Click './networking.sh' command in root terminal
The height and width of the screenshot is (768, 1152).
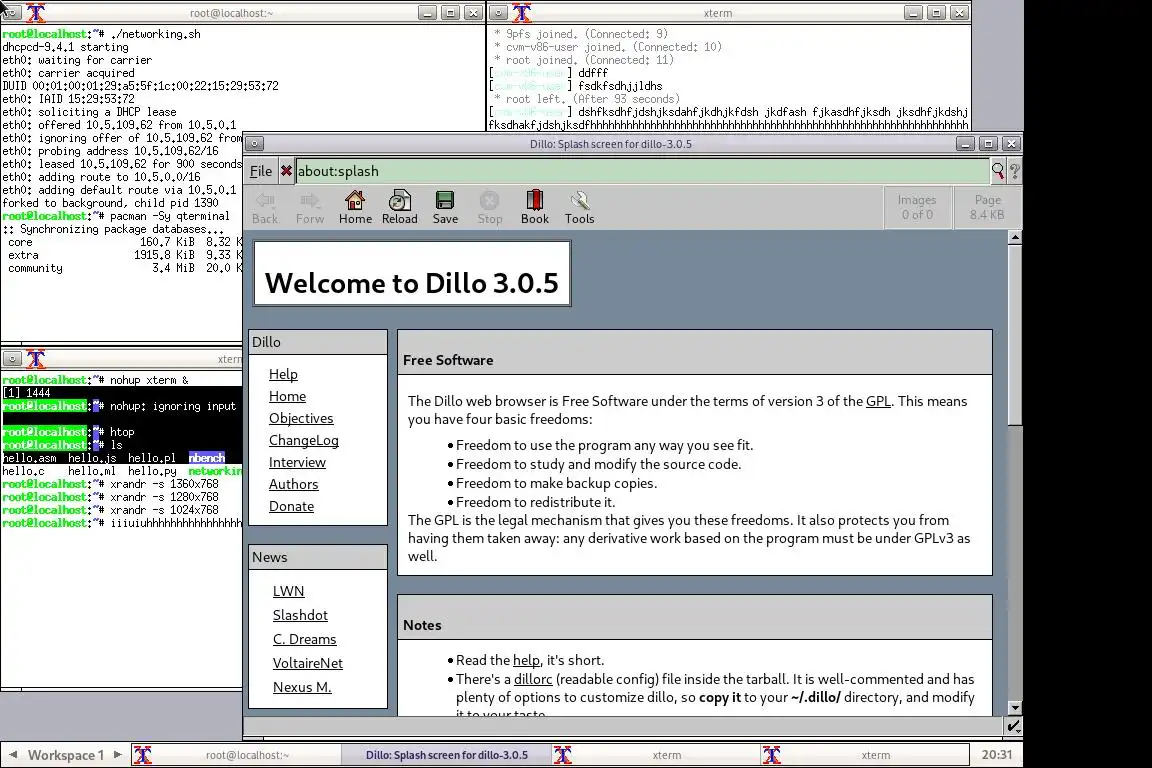(x=155, y=34)
